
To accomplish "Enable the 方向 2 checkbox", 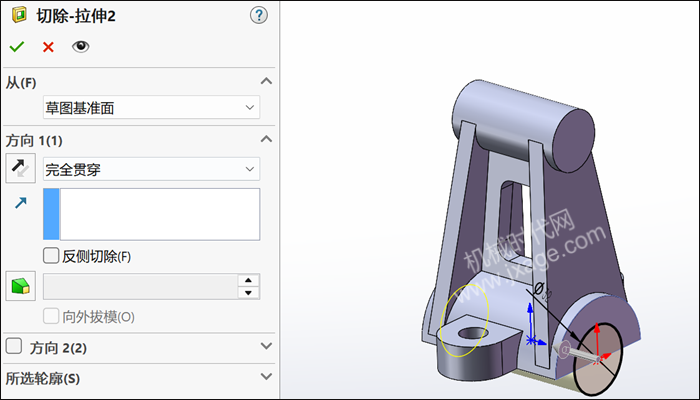I will pos(14,347).
